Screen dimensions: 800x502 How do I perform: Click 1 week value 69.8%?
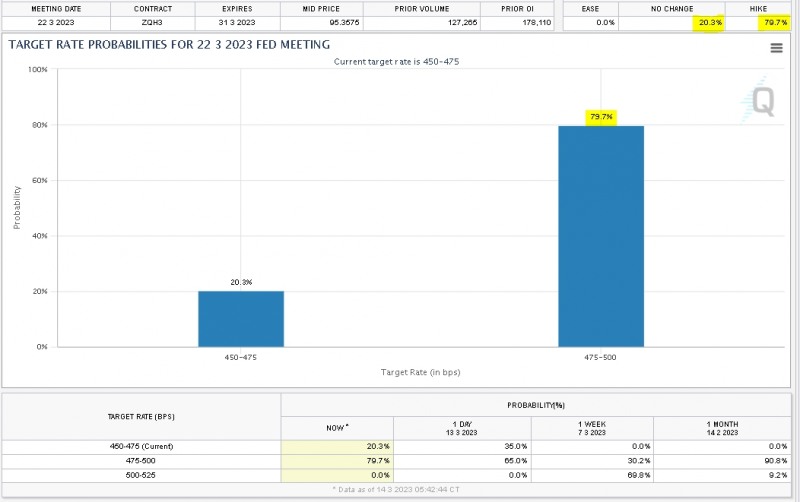639,475
